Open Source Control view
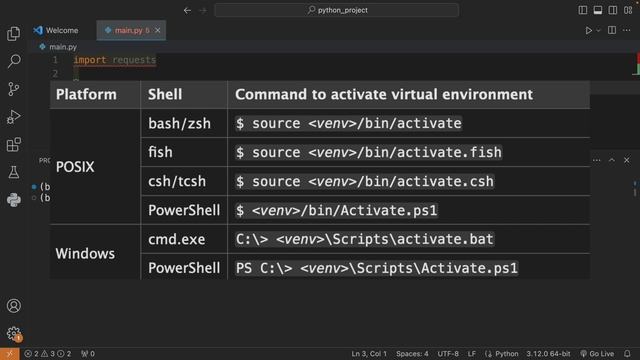The height and width of the screenshot is (360, 640). coord(13,89)
